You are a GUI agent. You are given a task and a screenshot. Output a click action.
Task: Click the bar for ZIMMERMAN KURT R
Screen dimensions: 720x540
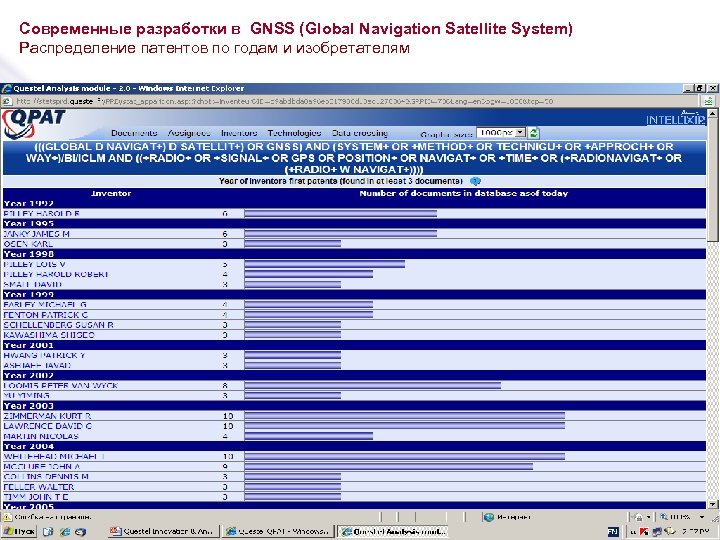[x=405, y=416]
